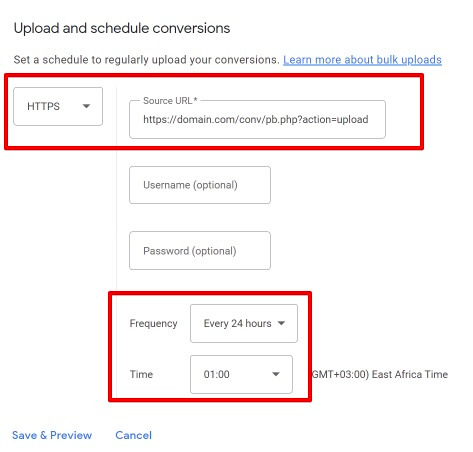Click the Source URL* floating label
This screenshot has width=473, height=452.
[170, 100]
